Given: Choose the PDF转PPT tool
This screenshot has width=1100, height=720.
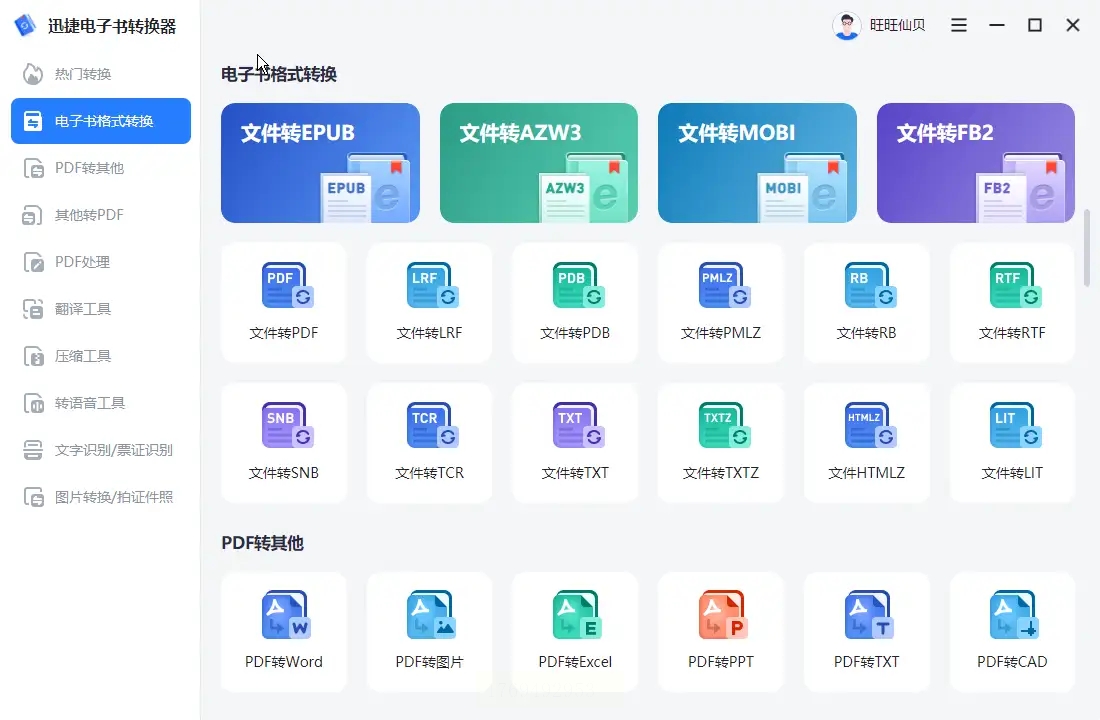Looking at the screenshot, I should pyautogui.click(x=720, y=632).
